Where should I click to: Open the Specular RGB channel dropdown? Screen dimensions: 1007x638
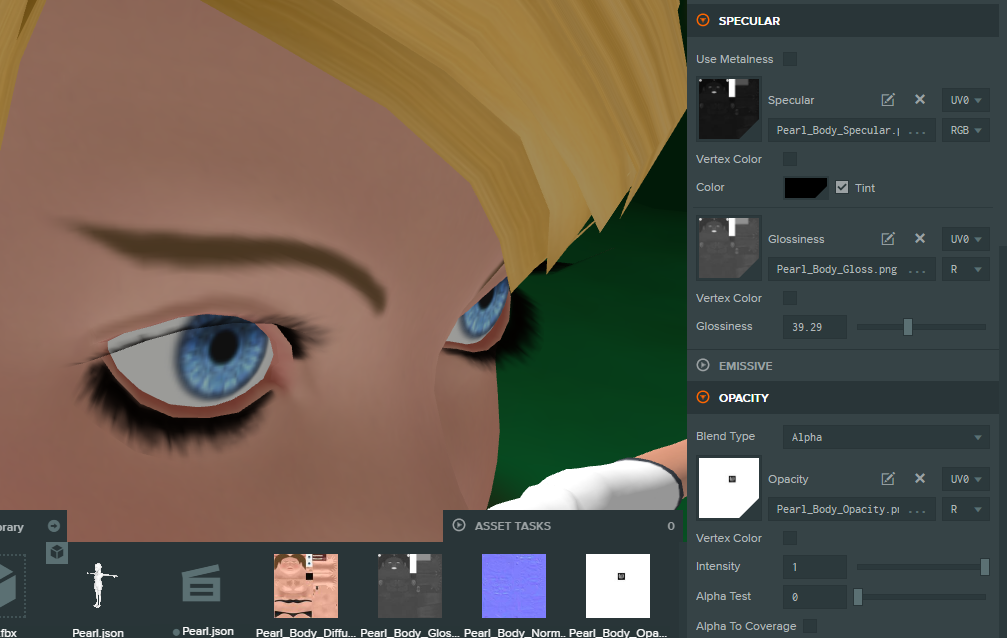[x=965, y=130]
